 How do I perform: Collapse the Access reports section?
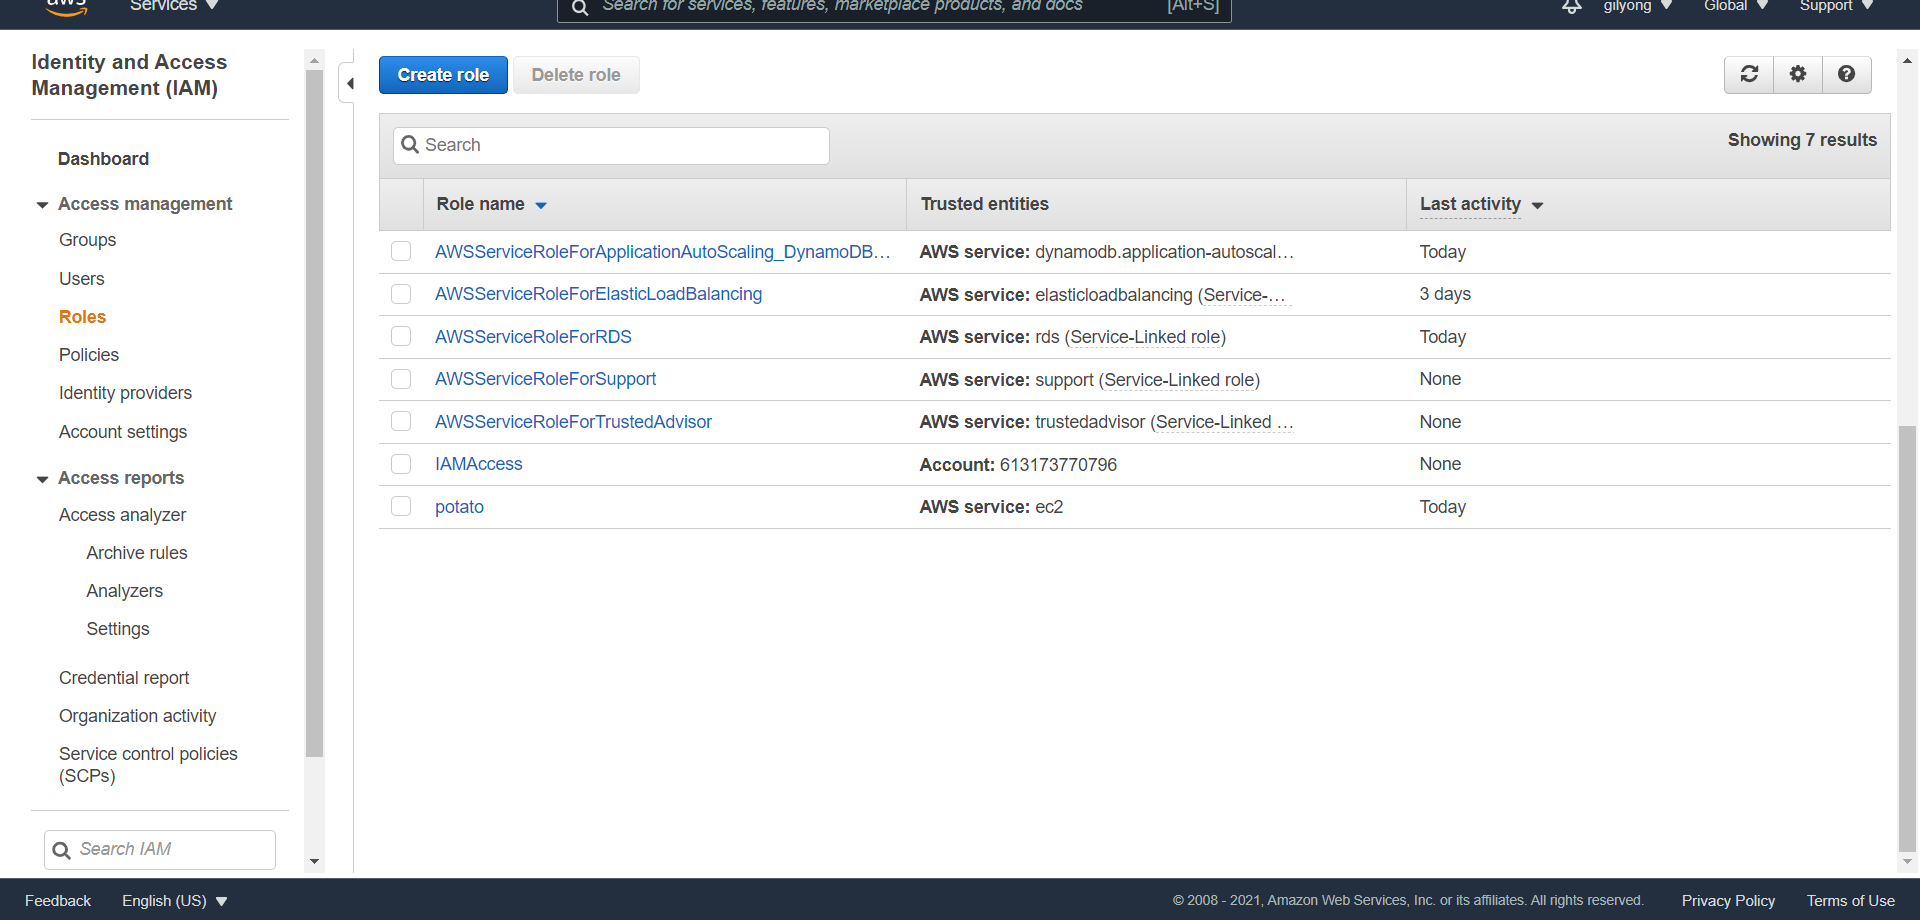42,479
